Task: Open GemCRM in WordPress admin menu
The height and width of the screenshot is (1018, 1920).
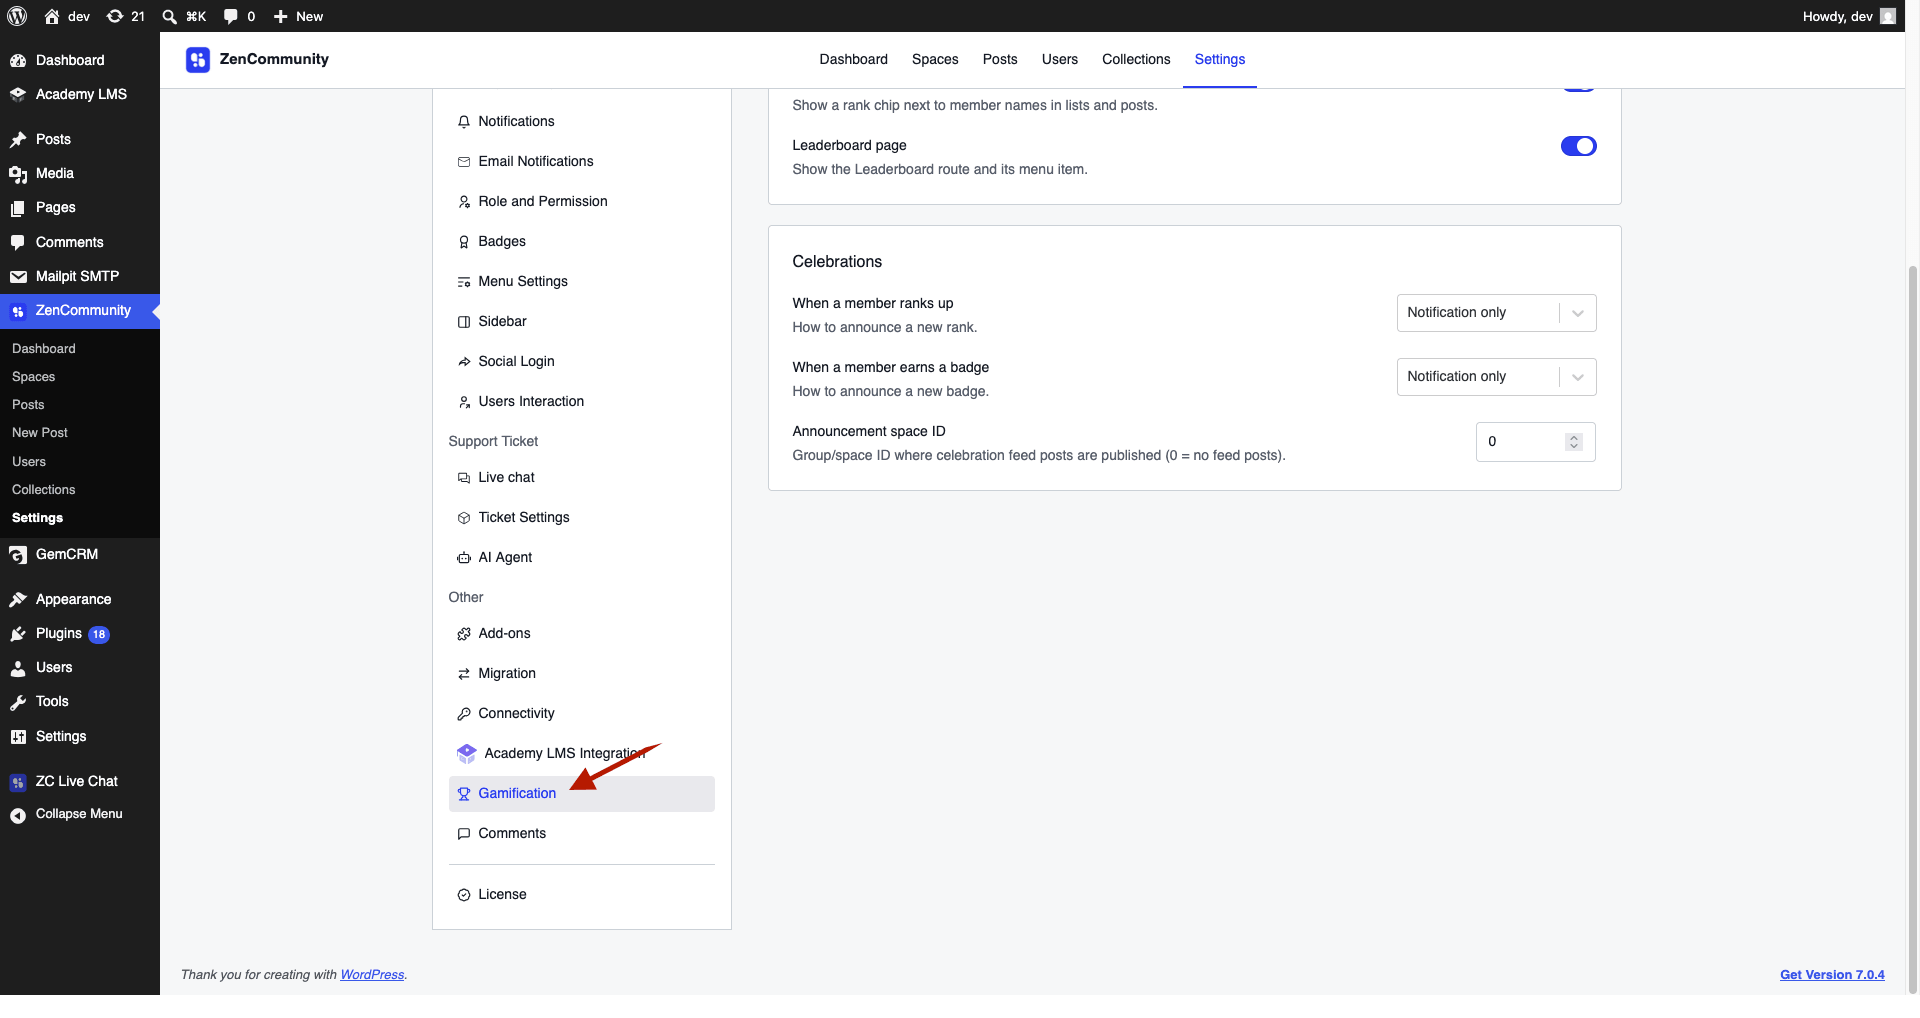Action: (x=80, y=555)
